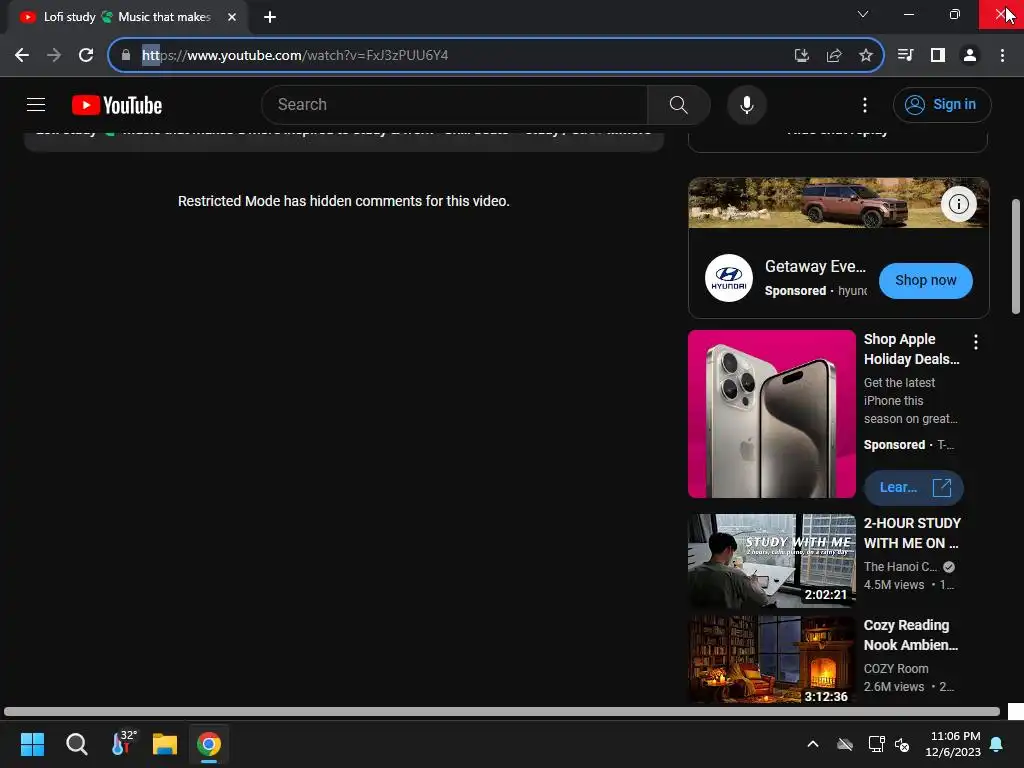Toggle Chrome side panel
The image size is (1024, 768).
click(x=938, y=55)
